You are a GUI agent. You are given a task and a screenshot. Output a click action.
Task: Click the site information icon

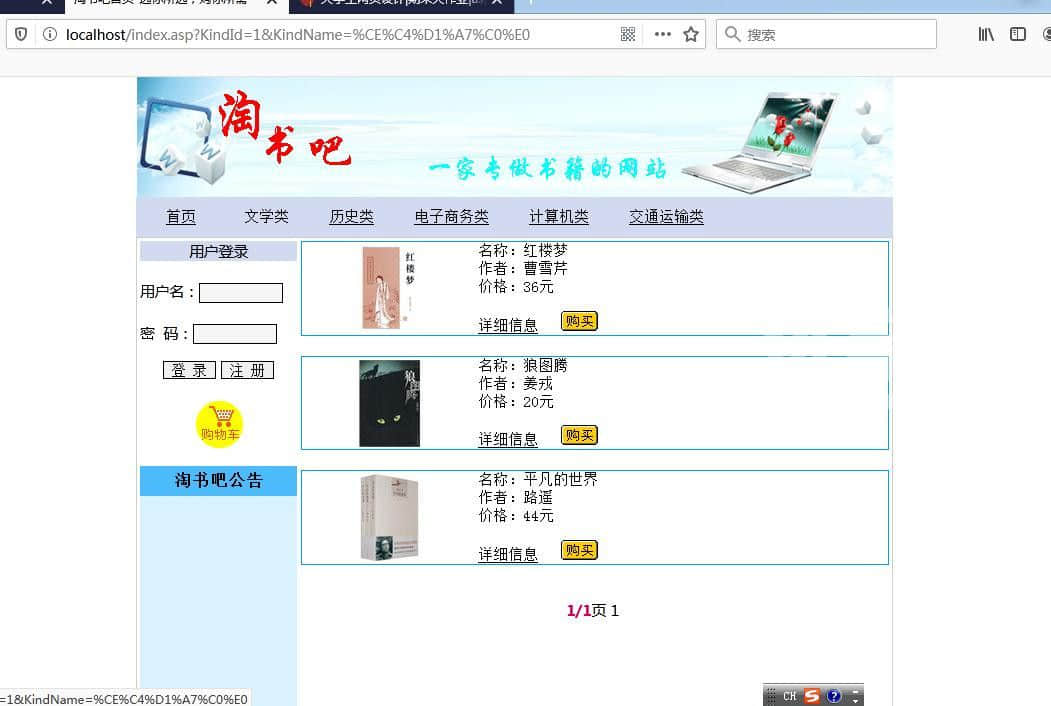coord(49,34)
